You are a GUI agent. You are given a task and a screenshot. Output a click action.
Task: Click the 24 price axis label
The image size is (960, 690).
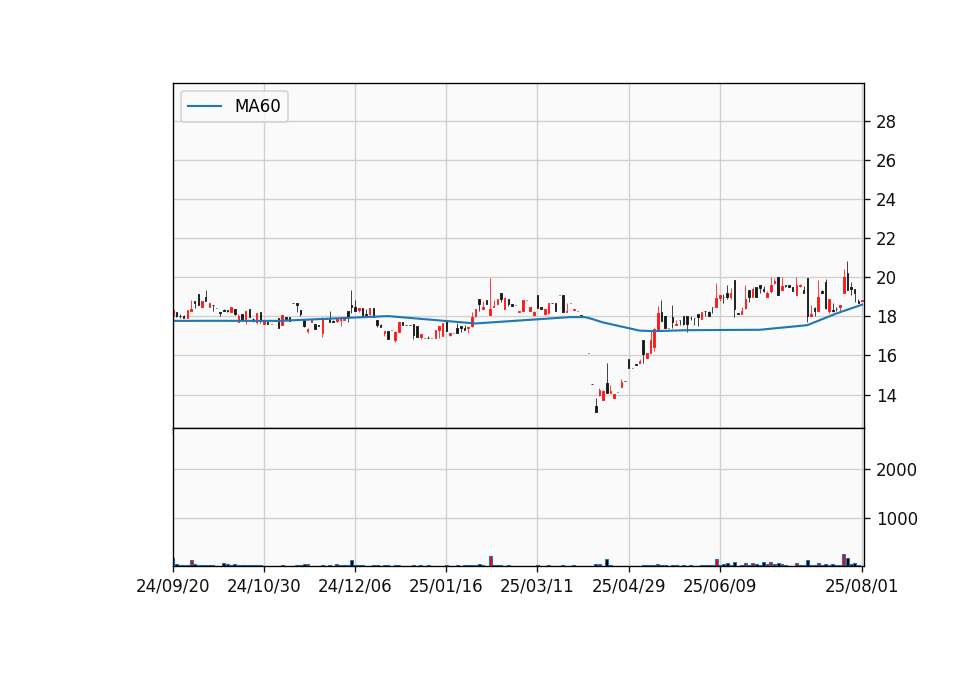click(x=886, y=200)
